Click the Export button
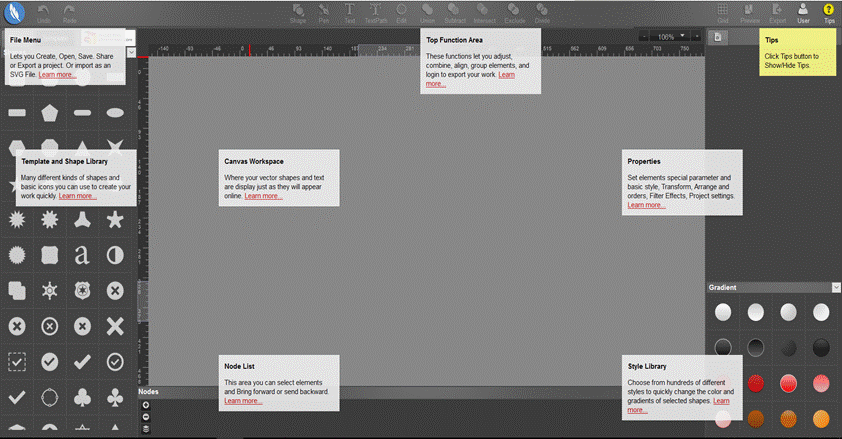The width and height of the screenshot is (842, 439). click(777, 14)
